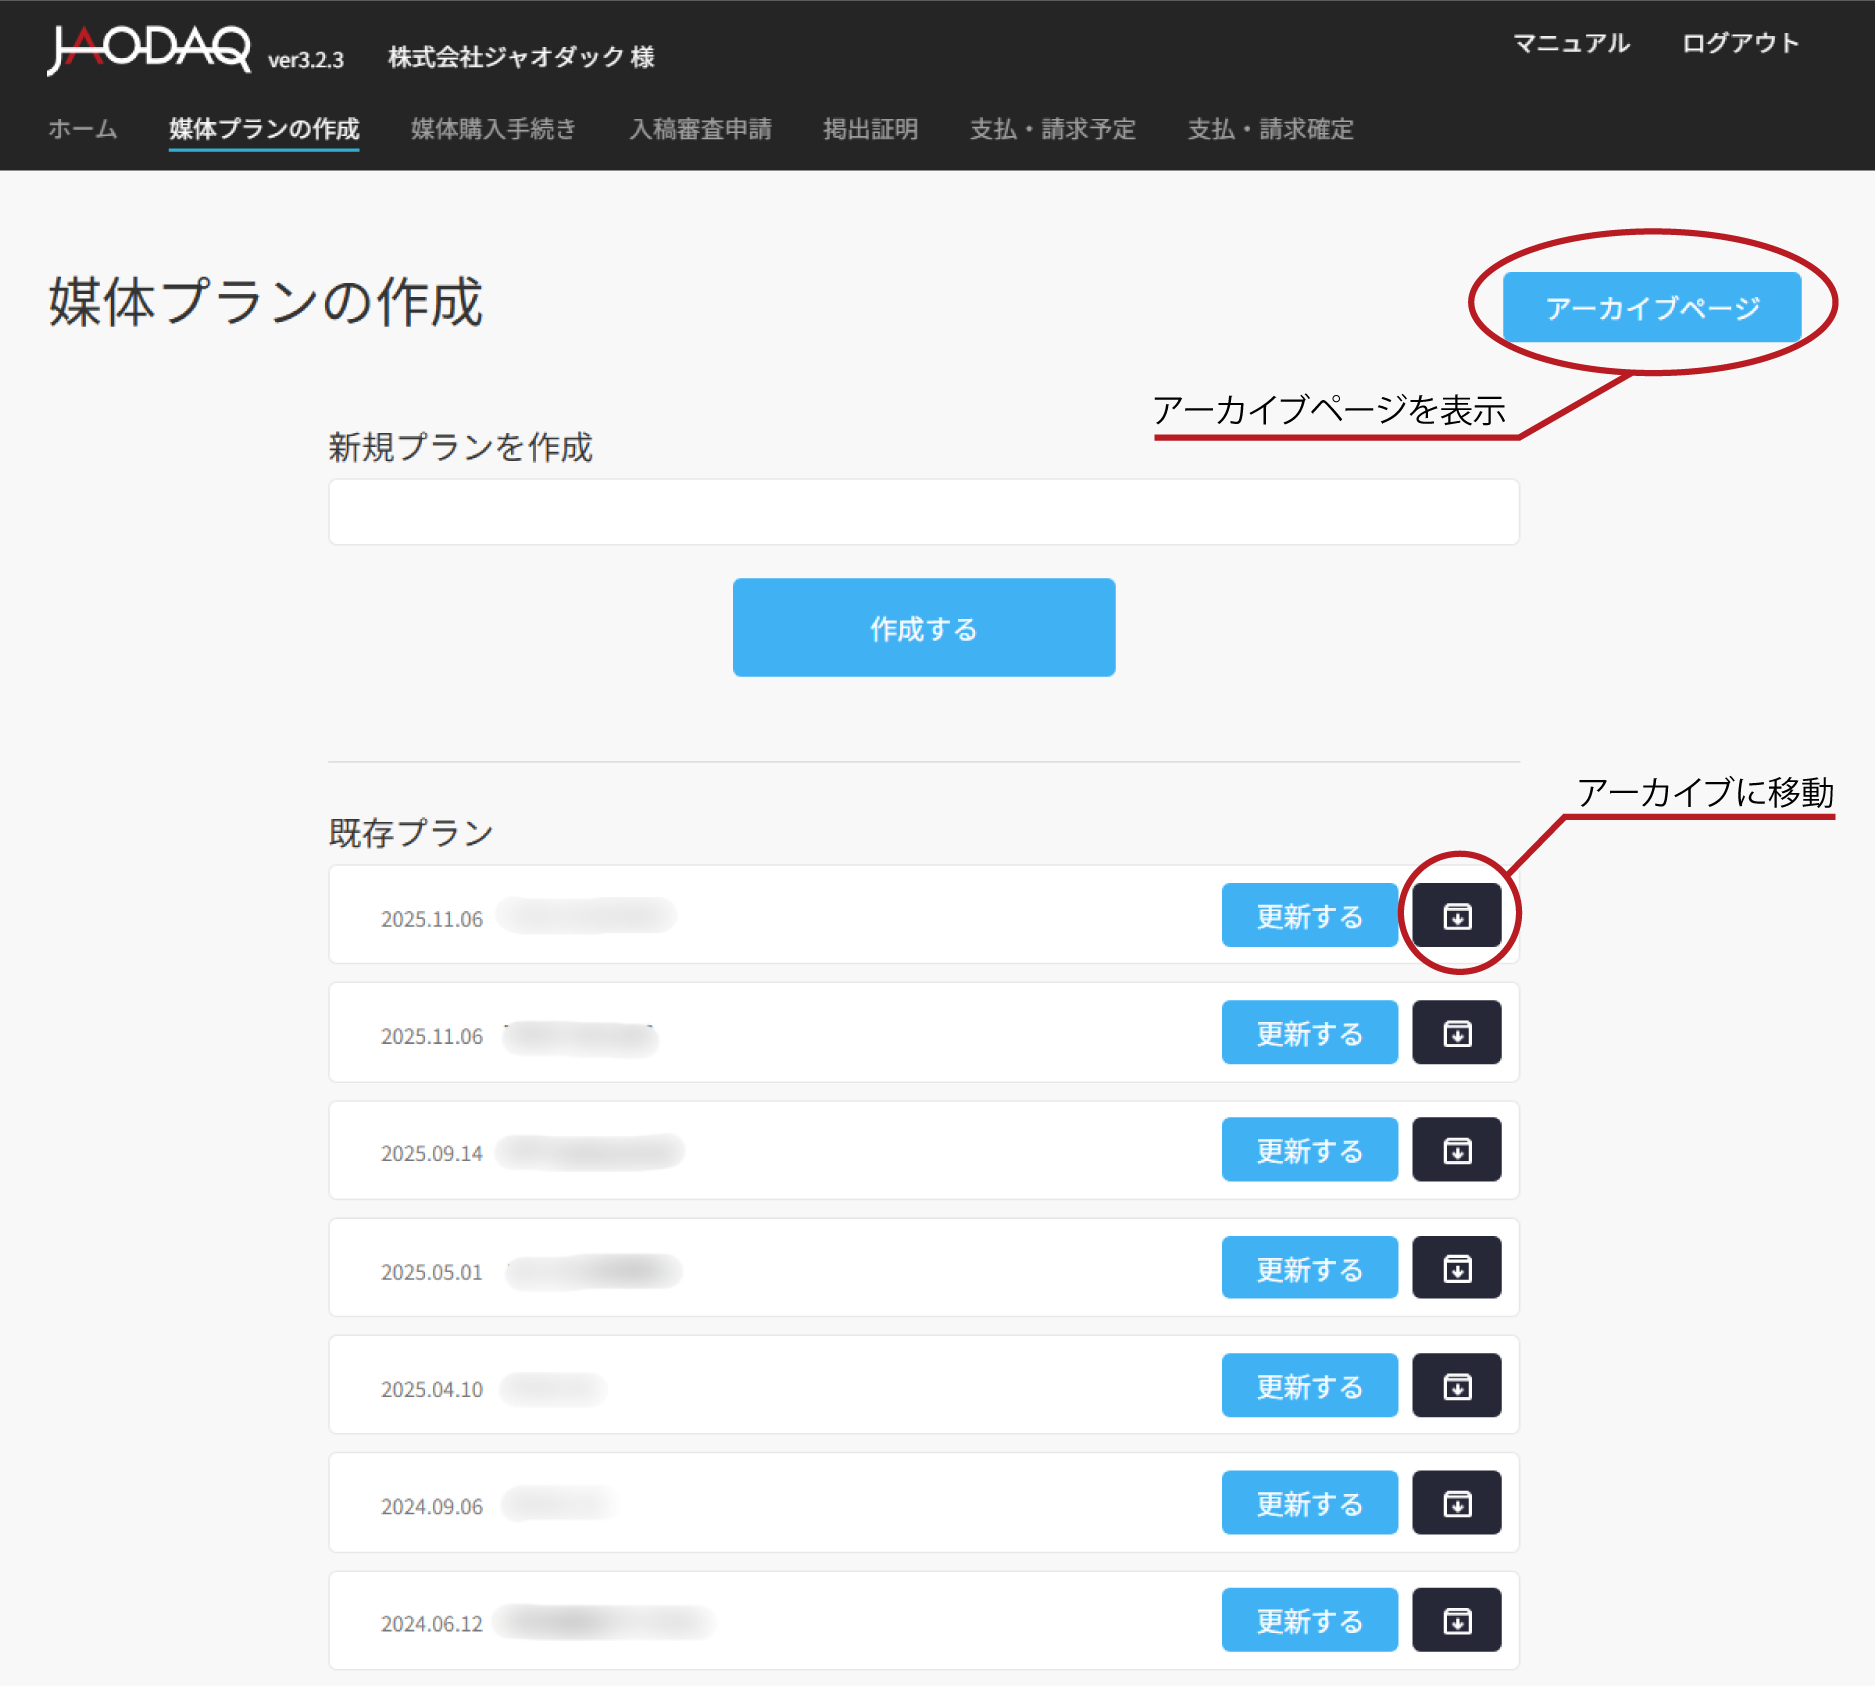Select the 2025.05.01 date text
1876x1687 pixels.
(432, 1272)
